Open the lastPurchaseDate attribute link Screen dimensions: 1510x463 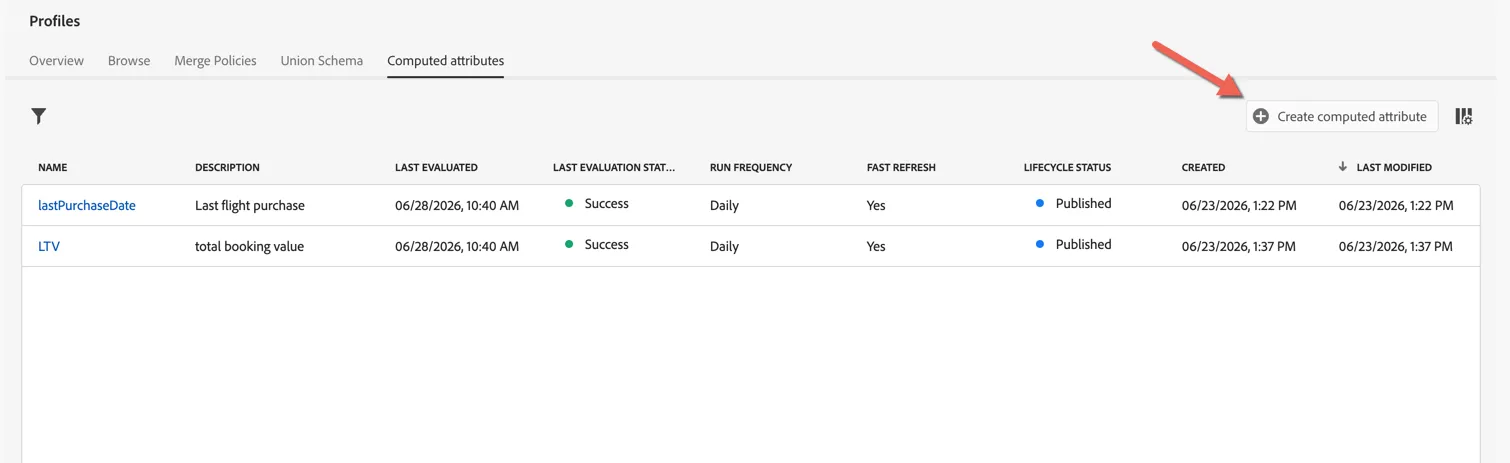pyautogui.click(x=87, y=205)
